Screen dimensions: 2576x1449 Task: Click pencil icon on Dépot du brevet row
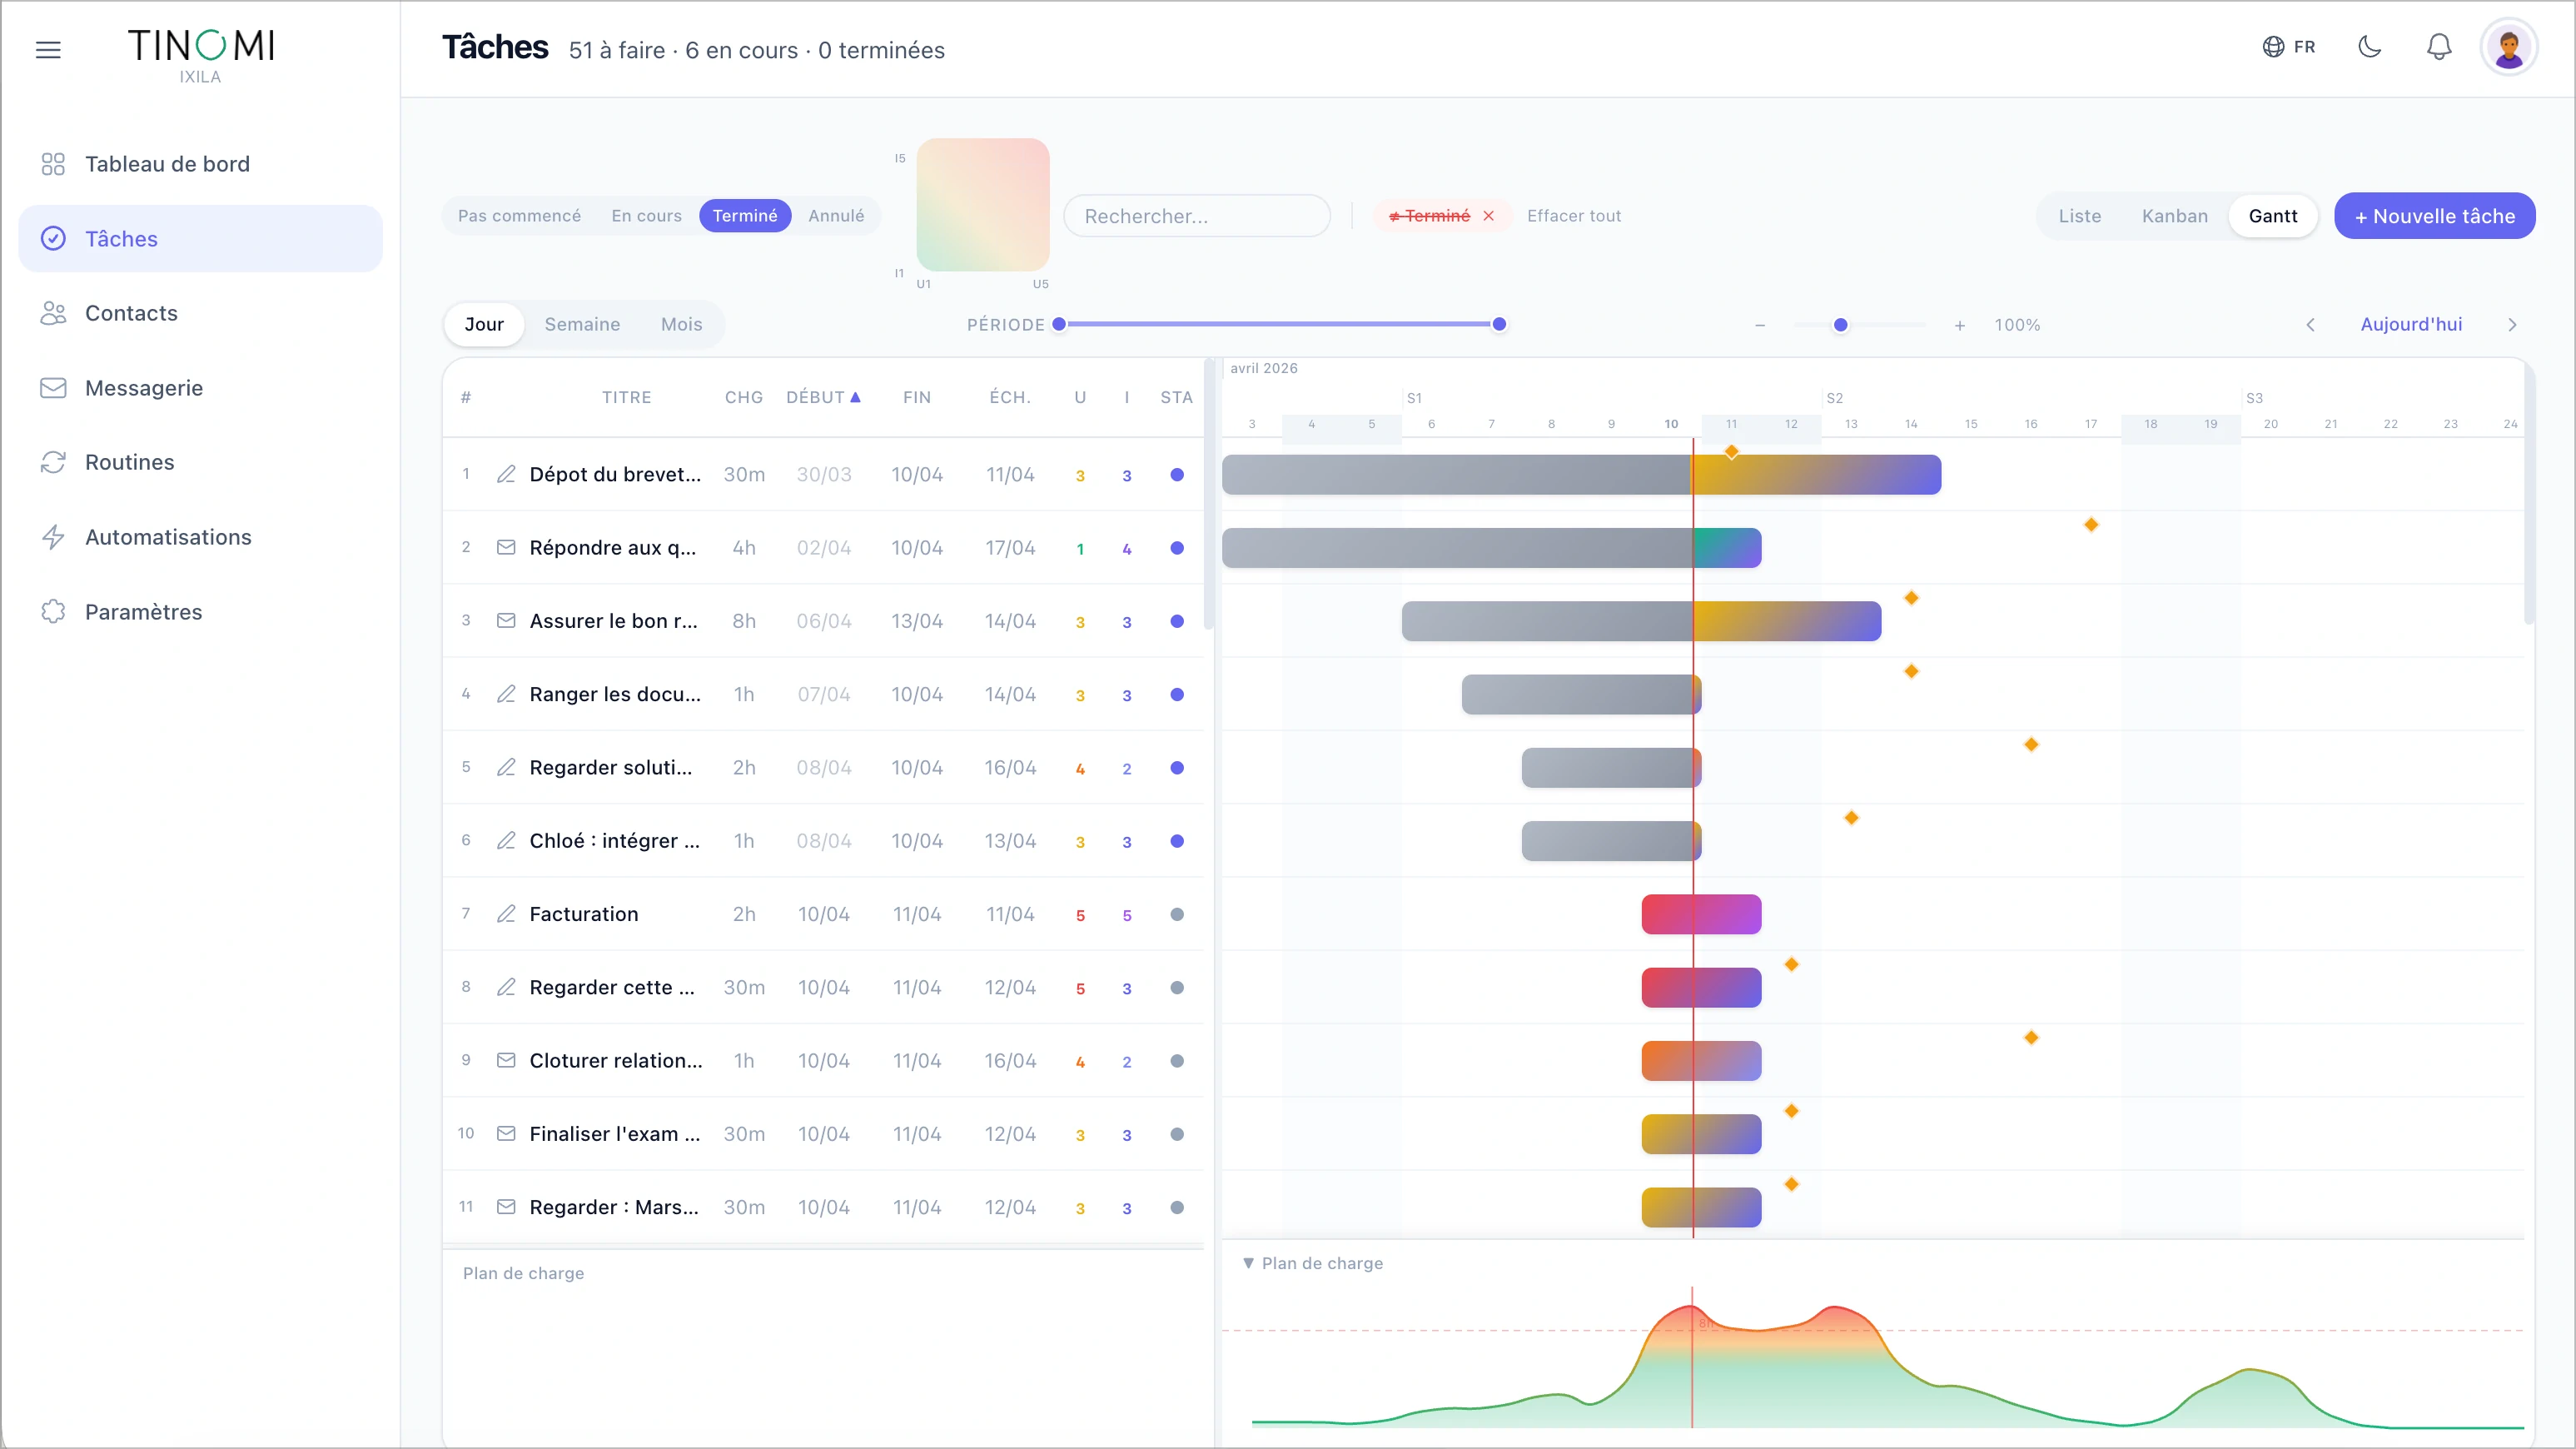pyautogui.click(x=506, y=474)
